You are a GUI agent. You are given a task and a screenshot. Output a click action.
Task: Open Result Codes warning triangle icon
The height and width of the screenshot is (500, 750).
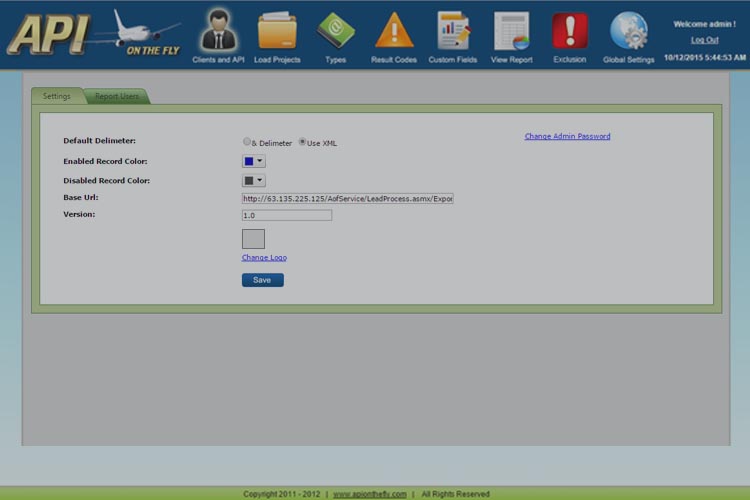click(x=394, y=31)
